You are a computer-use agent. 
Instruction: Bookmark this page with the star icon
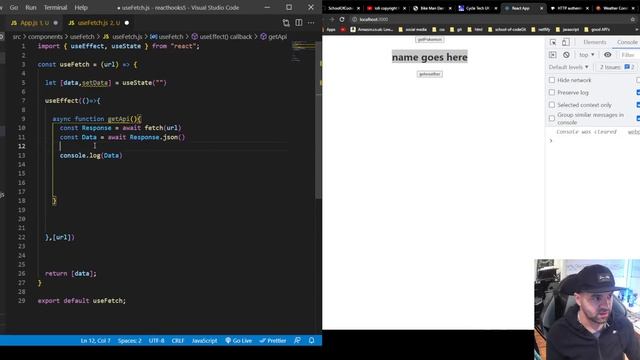click(x=633, y=19)
